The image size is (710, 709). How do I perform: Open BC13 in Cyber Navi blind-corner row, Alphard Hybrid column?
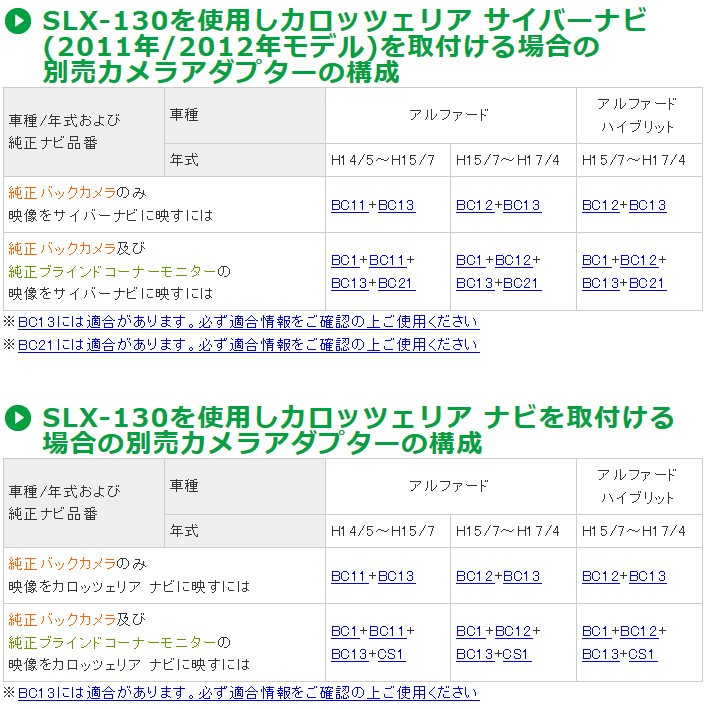pos(600,283)
